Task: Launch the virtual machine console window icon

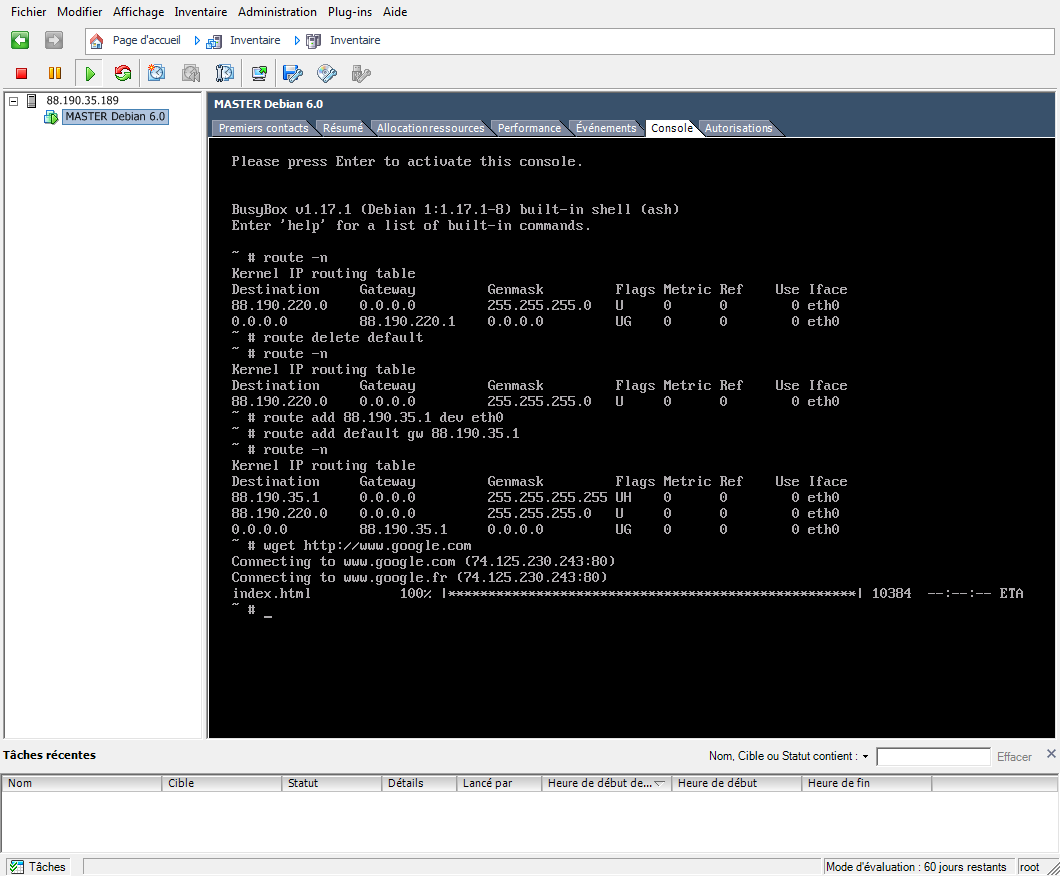Action: click(x=259, y=73)
